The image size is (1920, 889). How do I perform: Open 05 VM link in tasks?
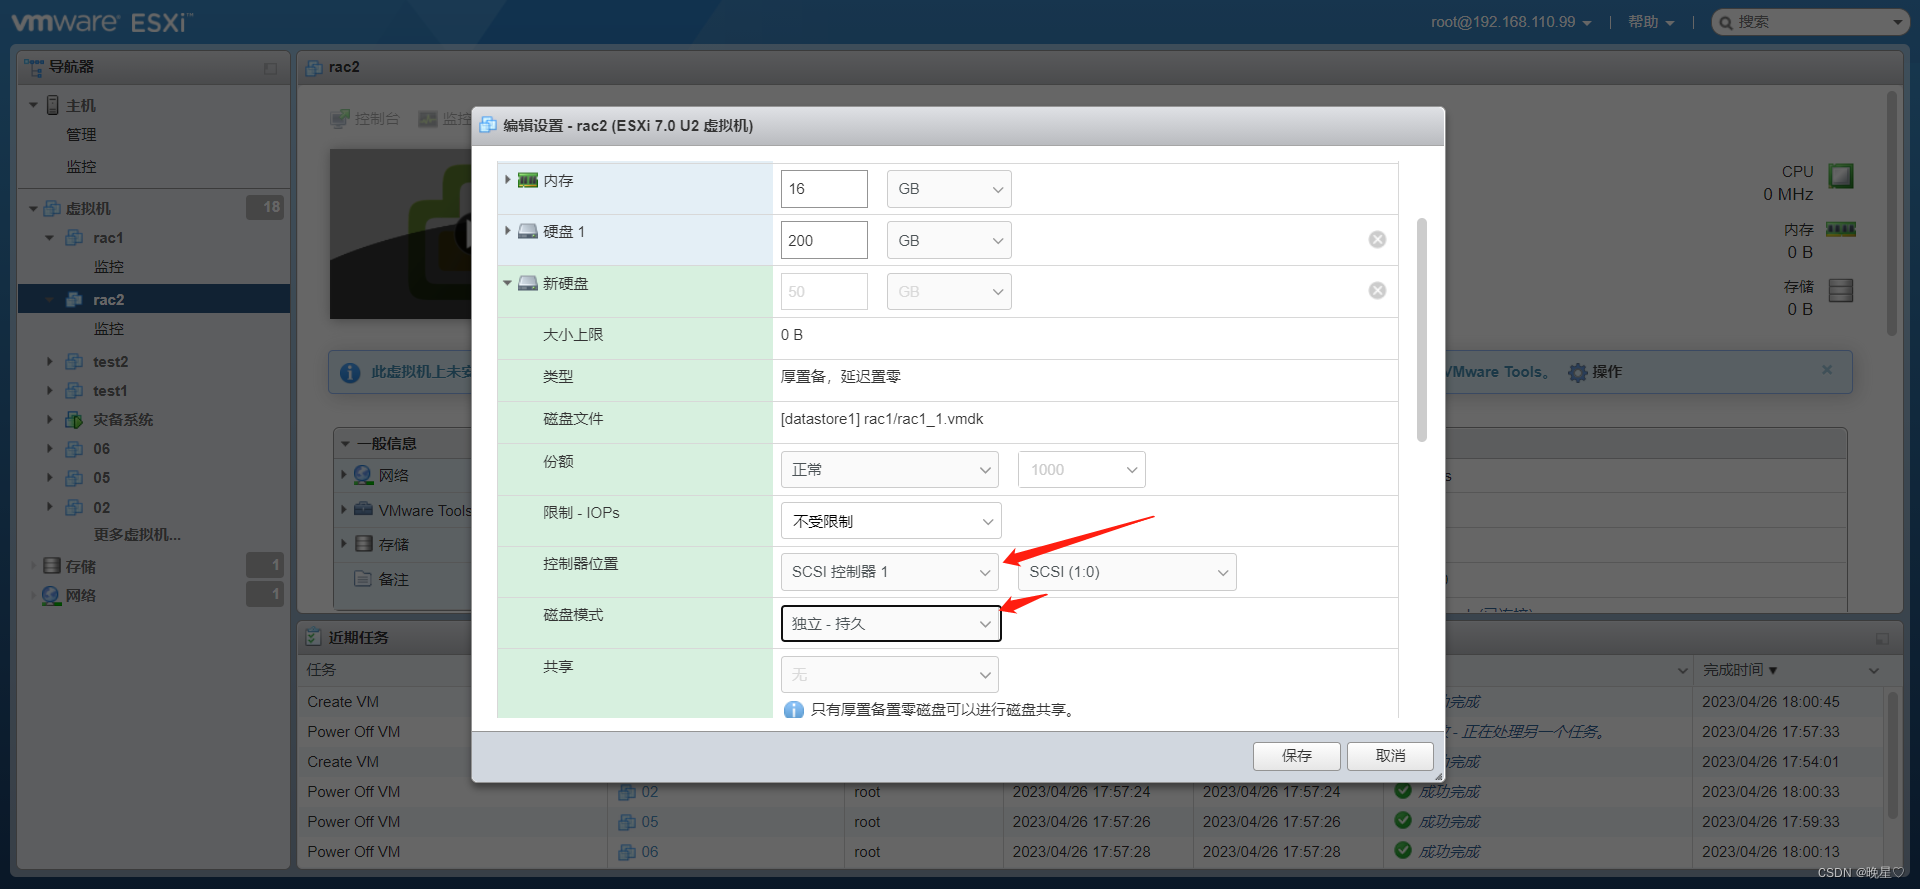(650, 822)
